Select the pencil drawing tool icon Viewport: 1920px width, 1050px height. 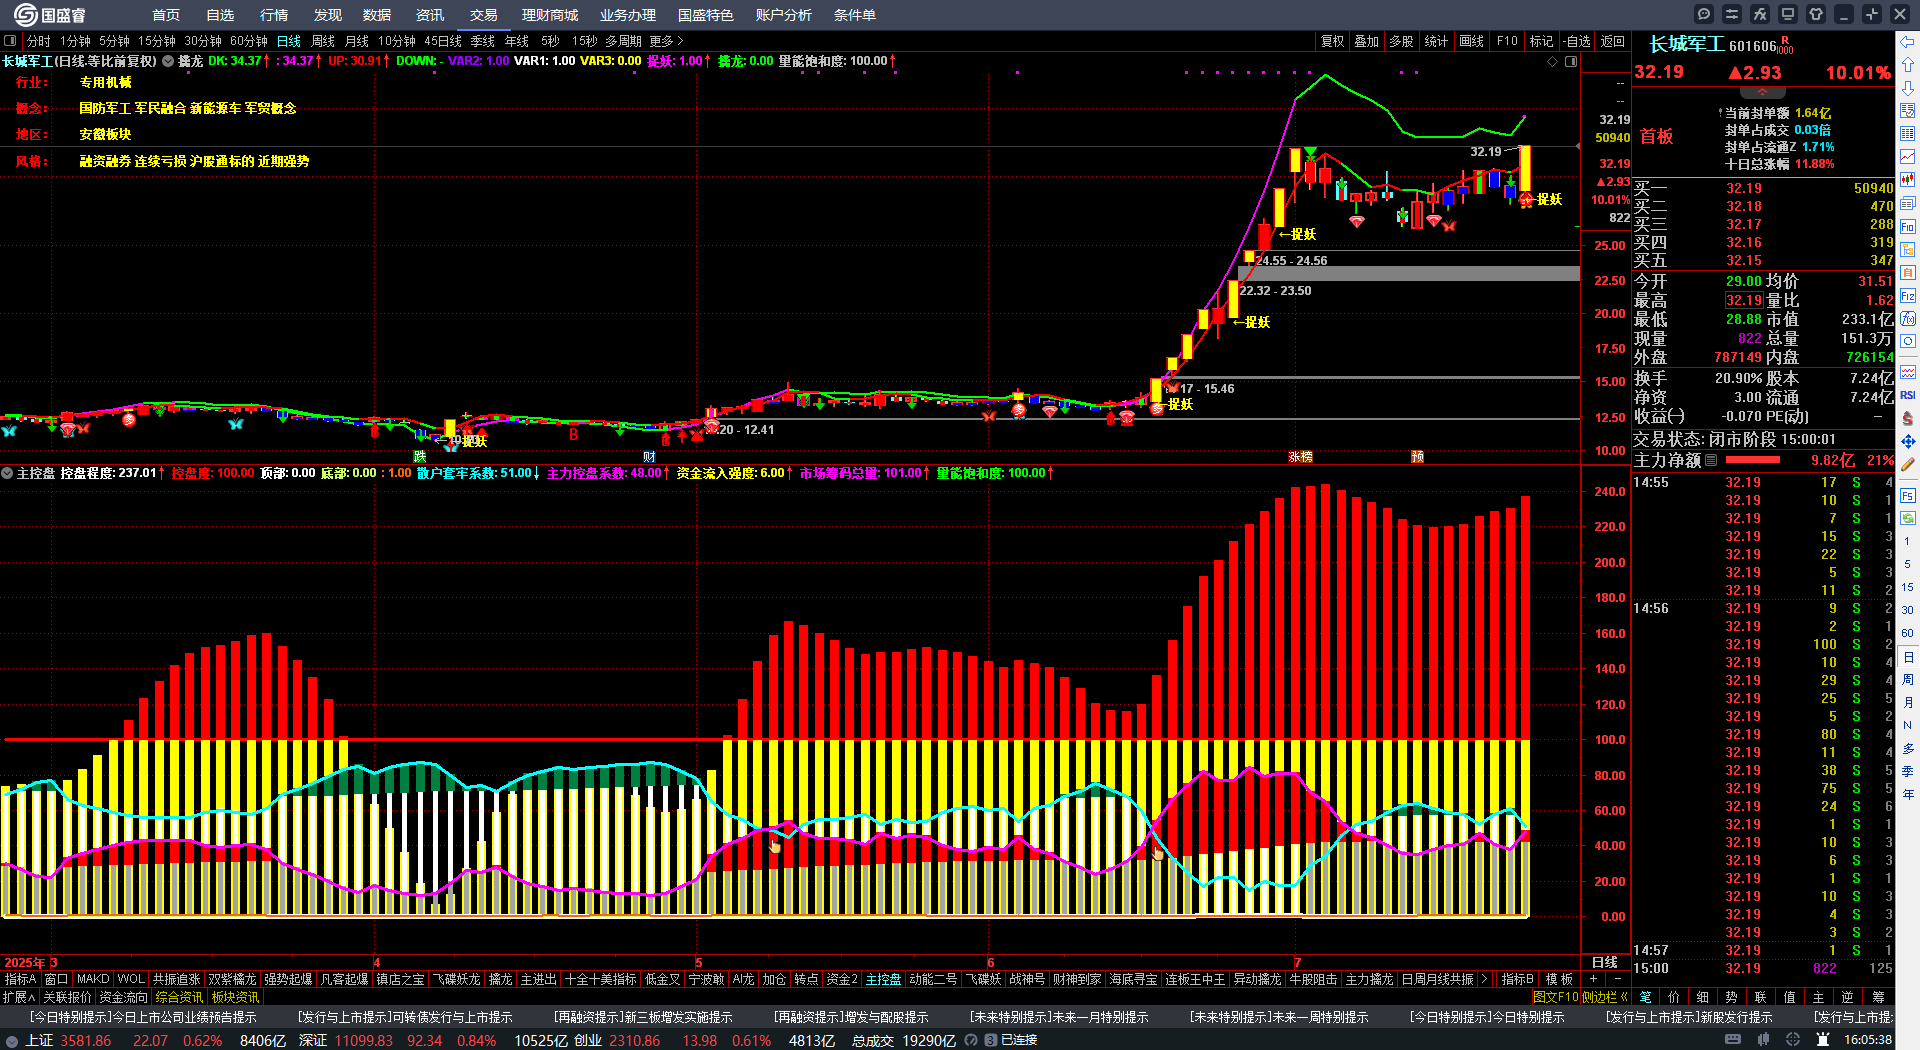point(1908,464)
